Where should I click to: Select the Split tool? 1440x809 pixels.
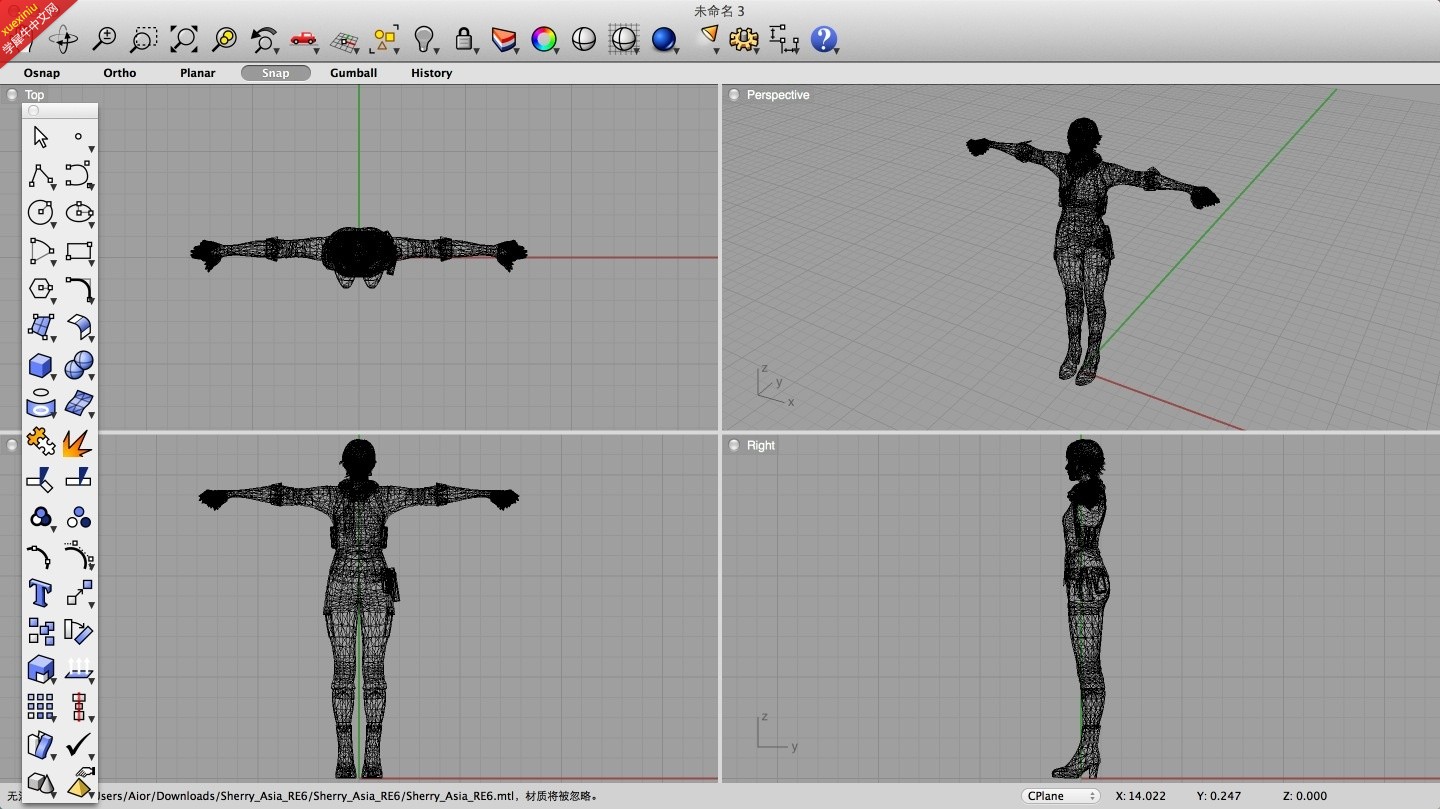point(79,480)
